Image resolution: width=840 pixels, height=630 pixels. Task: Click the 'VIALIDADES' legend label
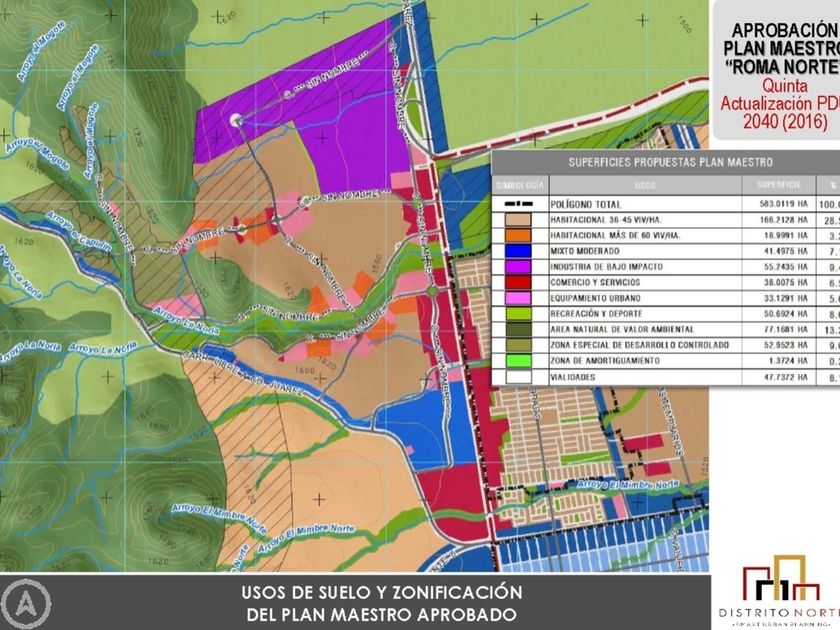click(x=572, y=377)
